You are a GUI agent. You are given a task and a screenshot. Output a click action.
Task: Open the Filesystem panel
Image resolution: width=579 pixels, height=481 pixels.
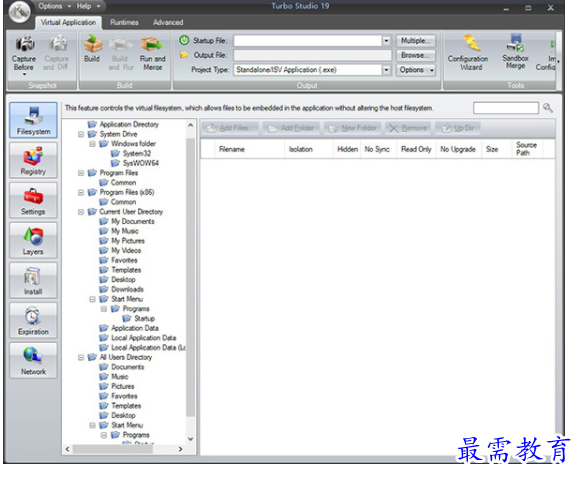click(x=33, y=120)
